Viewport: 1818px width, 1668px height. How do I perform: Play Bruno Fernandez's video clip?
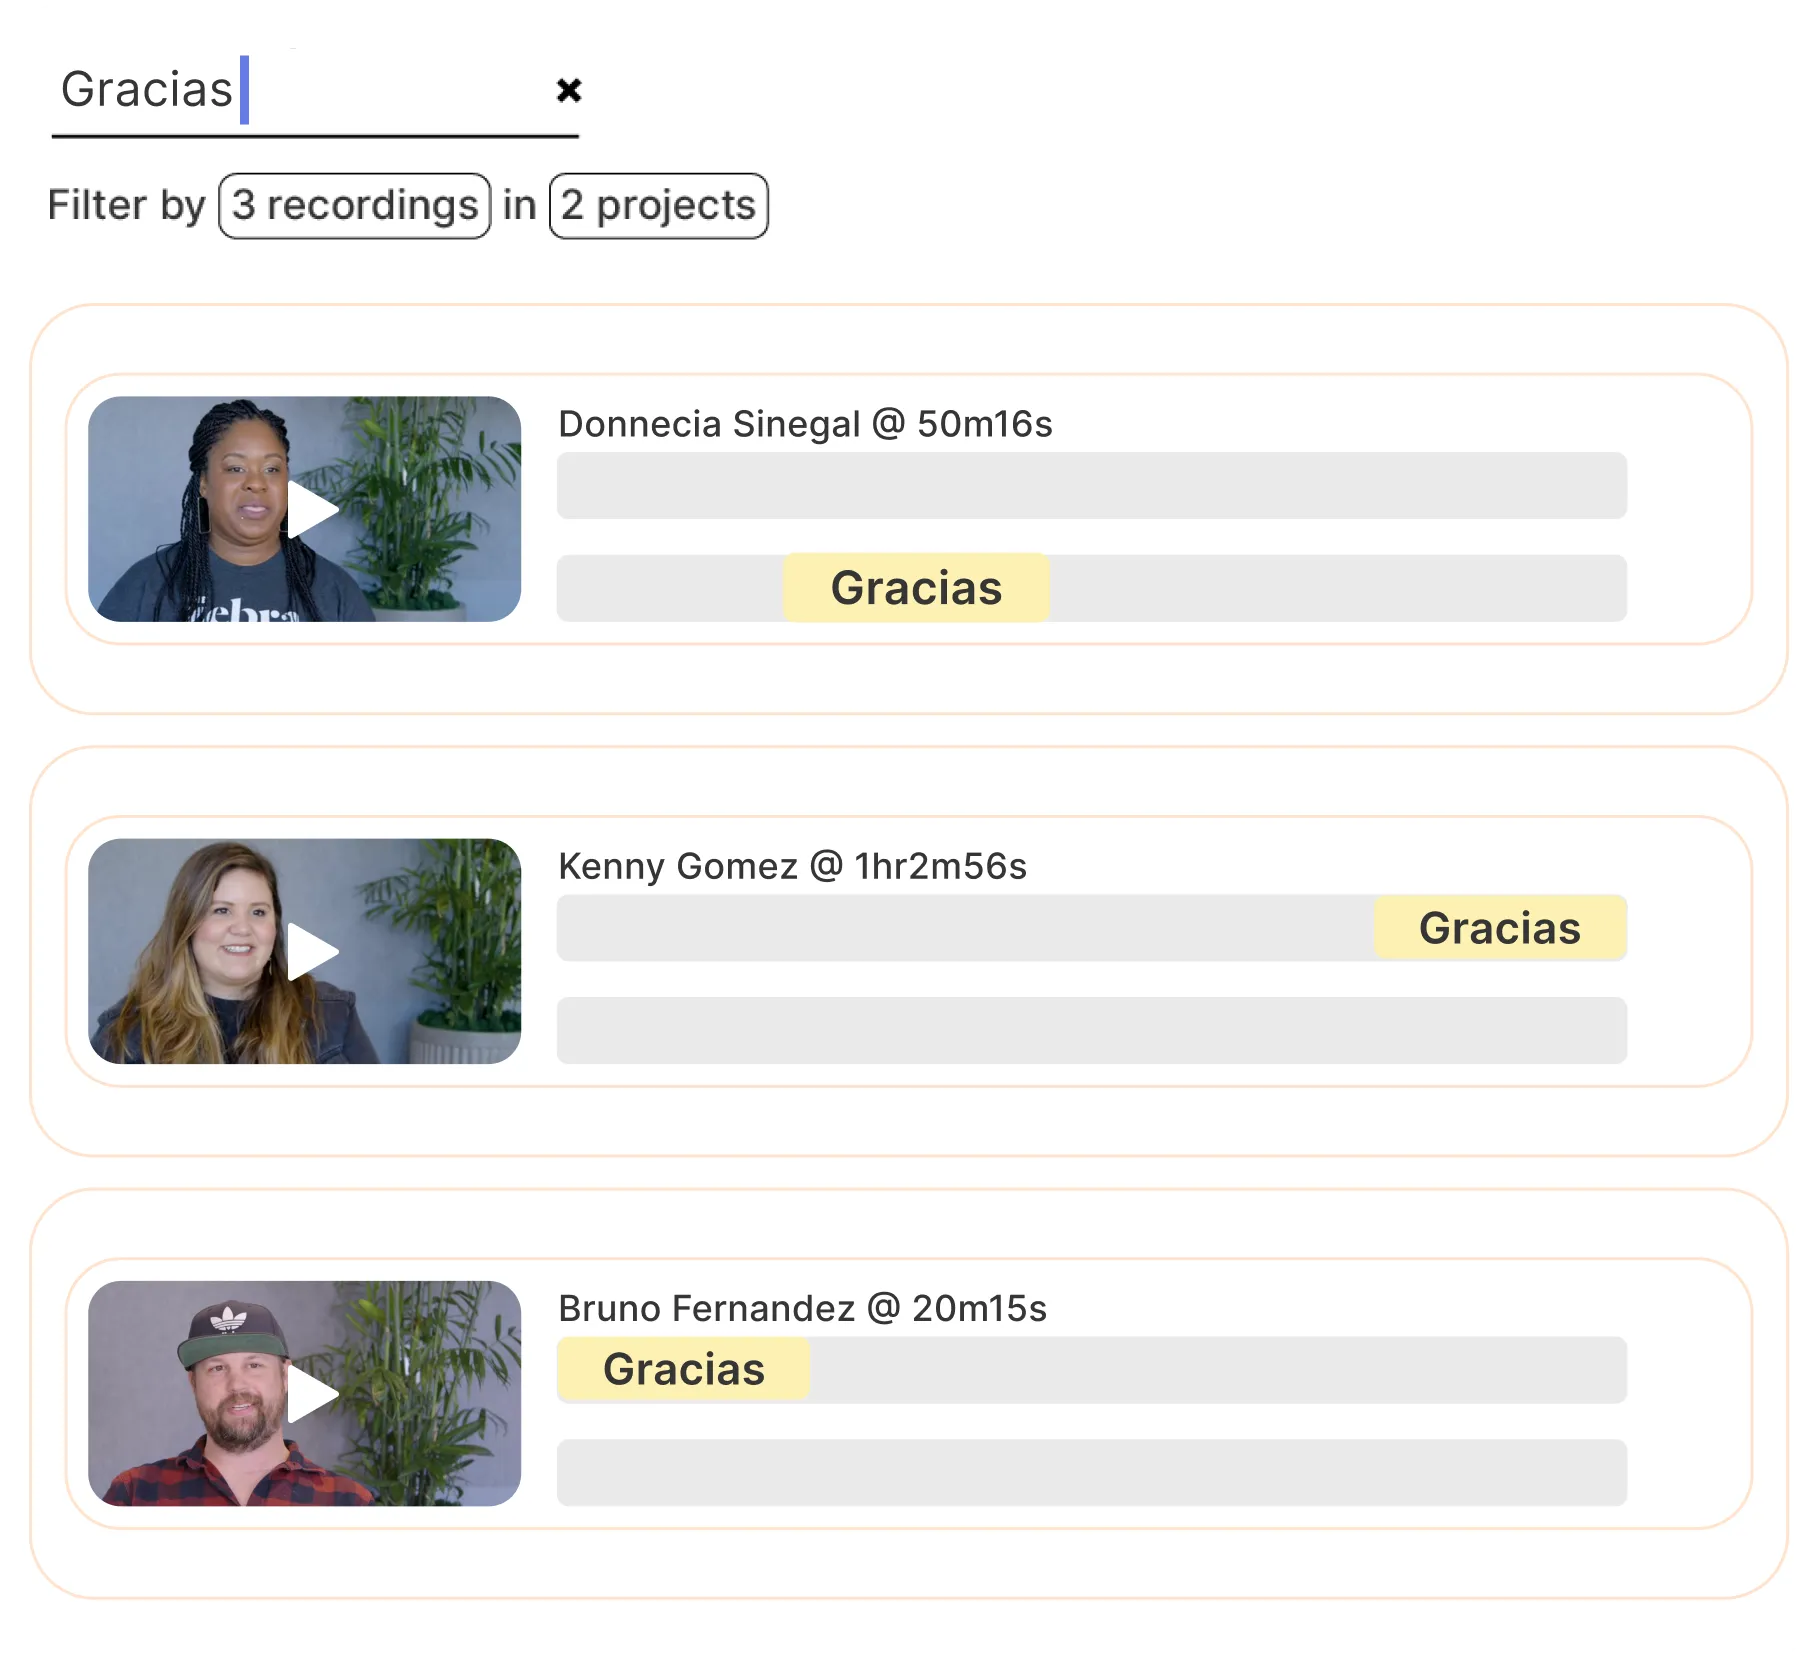(x=312, y=1393)
